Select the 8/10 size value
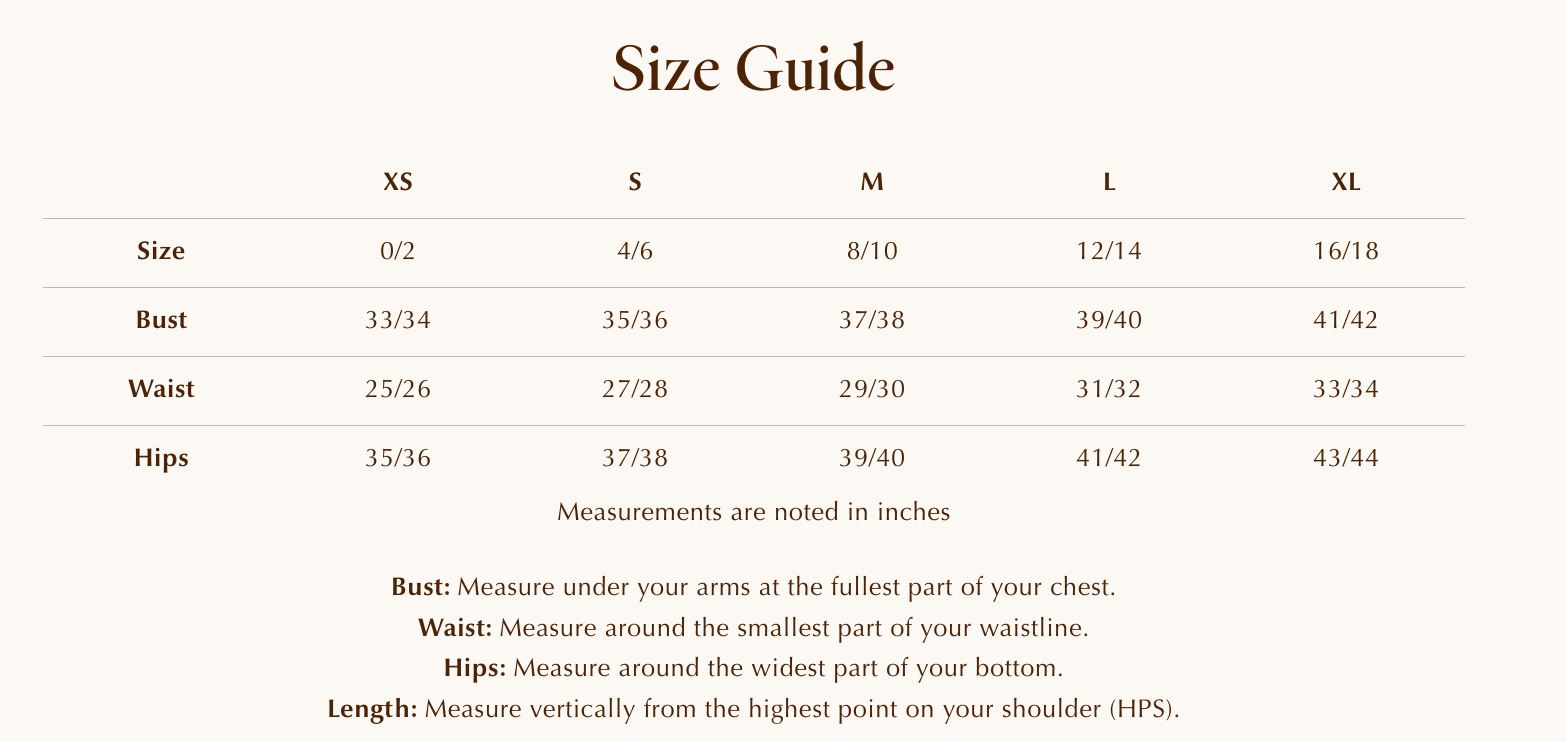 (872, 251)
